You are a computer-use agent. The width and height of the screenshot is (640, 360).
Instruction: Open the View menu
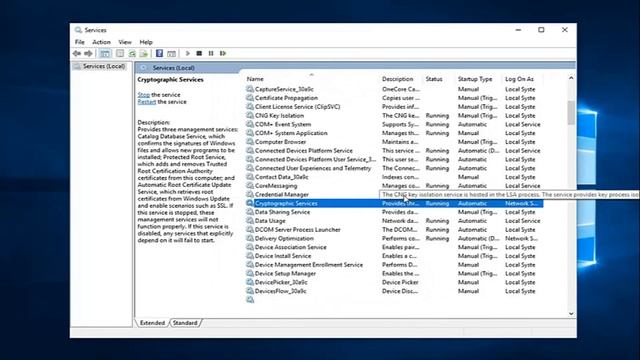125,42
